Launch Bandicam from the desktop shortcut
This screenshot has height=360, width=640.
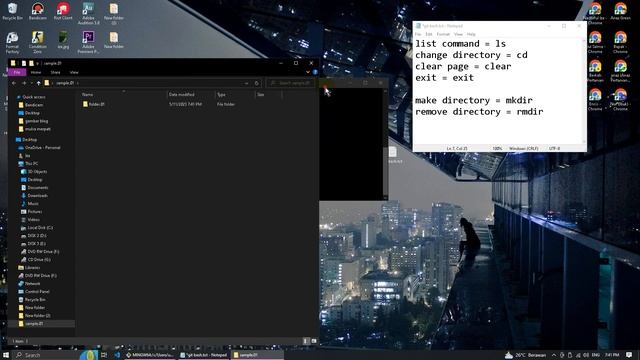38,11
